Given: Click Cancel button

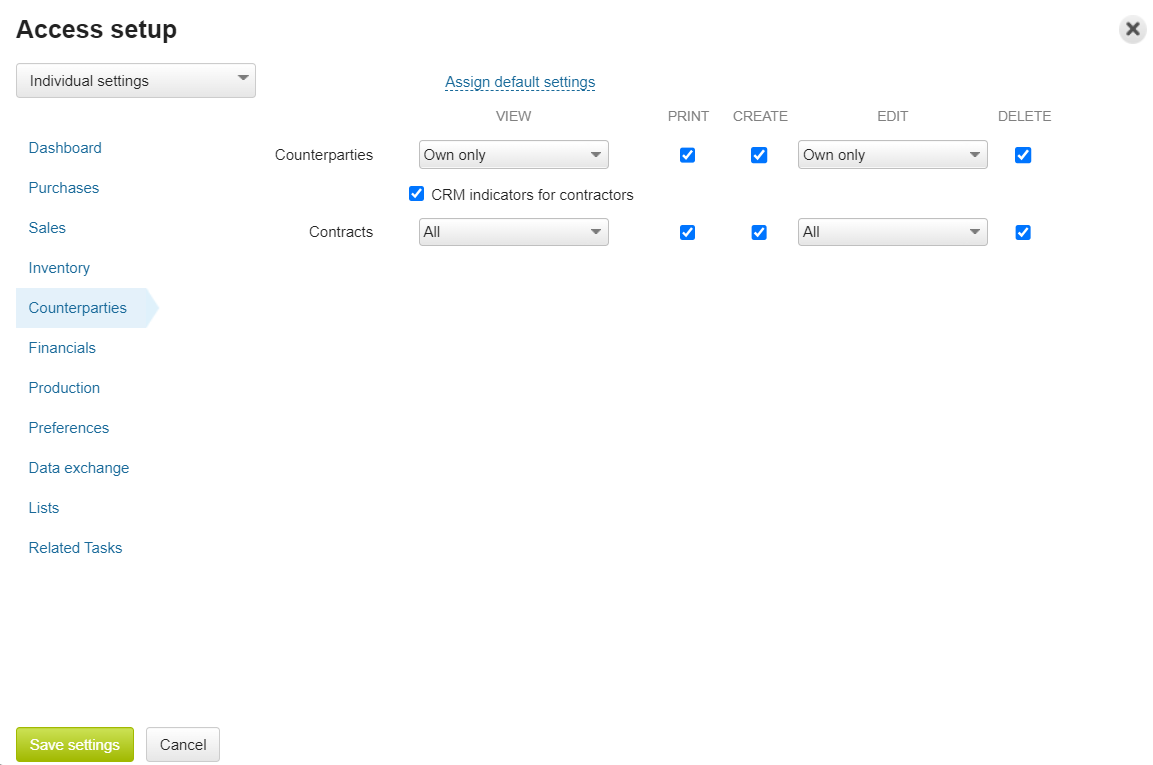Looking at the screenshot, I should pyautogui.click(x=182, y=744).
